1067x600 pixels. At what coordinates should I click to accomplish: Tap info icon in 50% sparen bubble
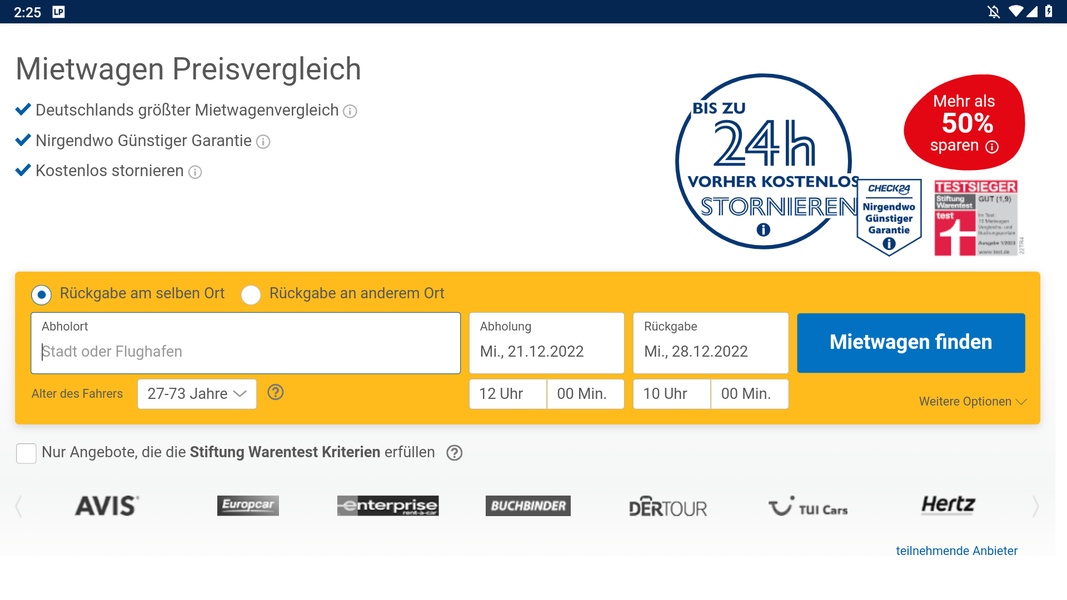992,146
